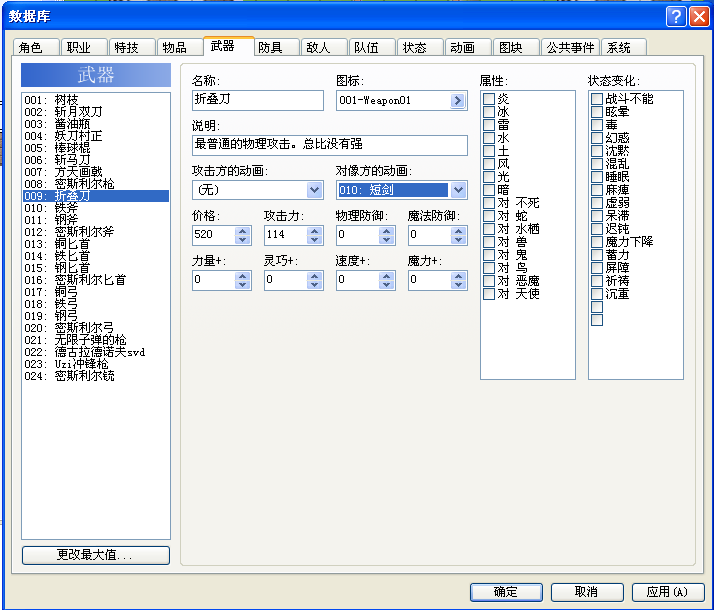Check the 魔力下降 state checkbox
The height and width of the screenshot is (610, 714).
tap(597, 242)
